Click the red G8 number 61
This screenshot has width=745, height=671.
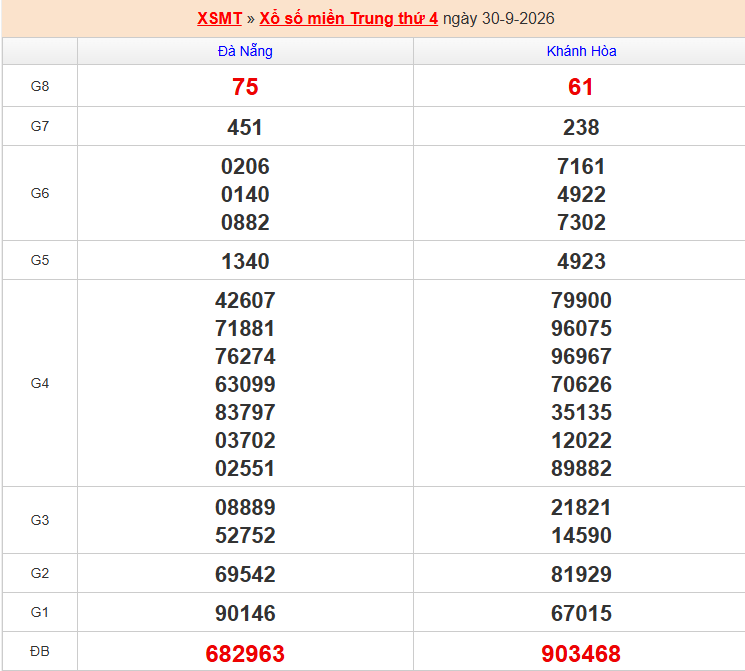(x=581, y=87)
